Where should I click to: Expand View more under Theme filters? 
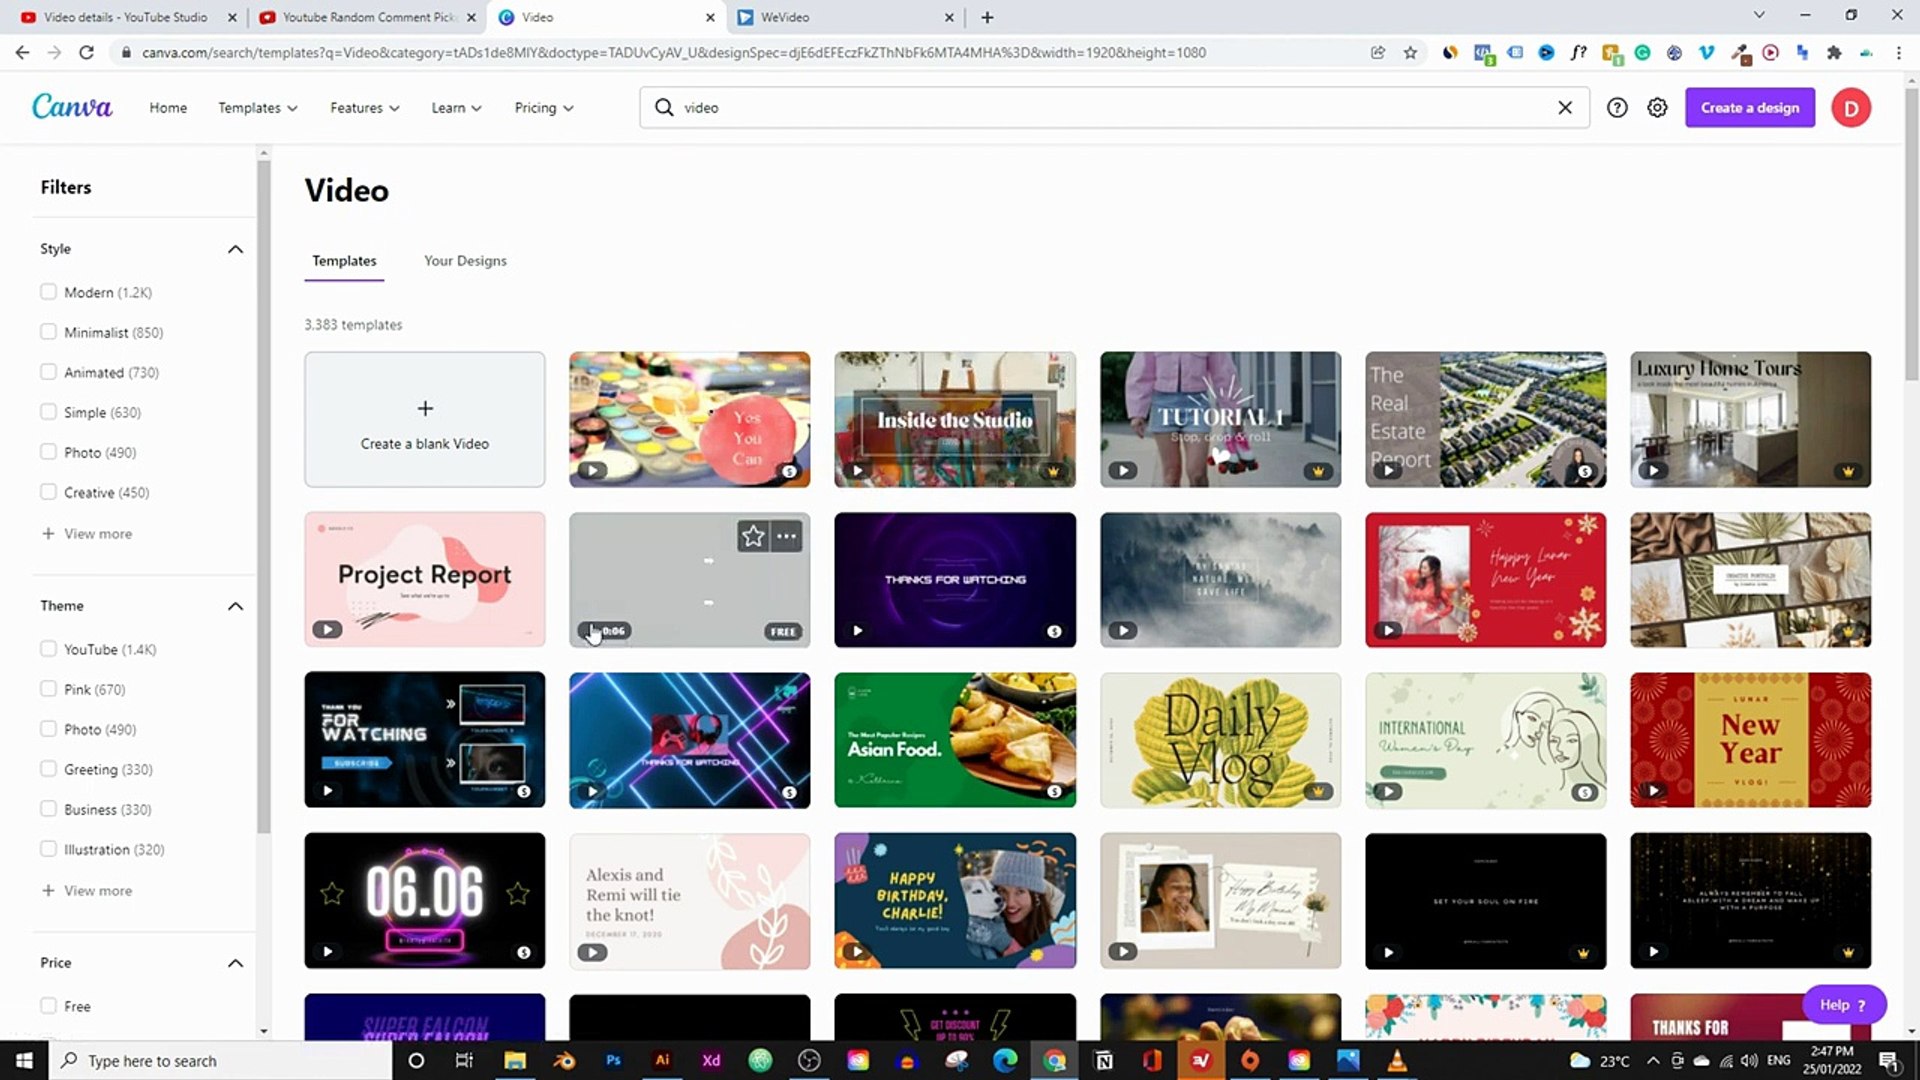click(x=87, y=890)
